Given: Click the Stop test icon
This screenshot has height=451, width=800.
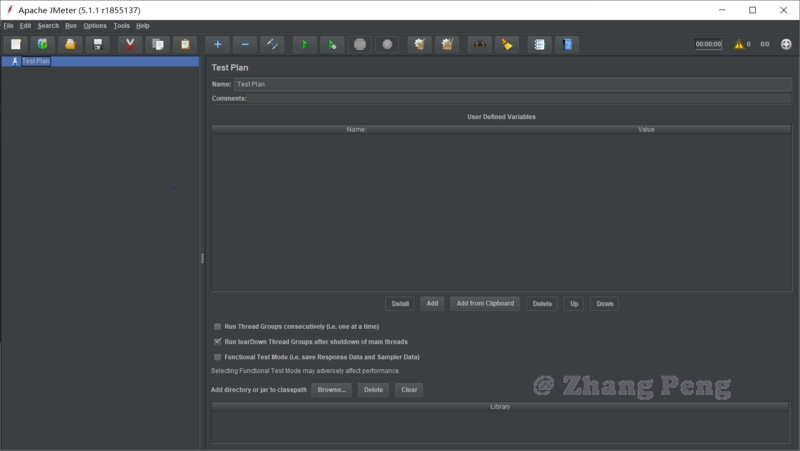Looking at the screenshot, I should point(361,44).
